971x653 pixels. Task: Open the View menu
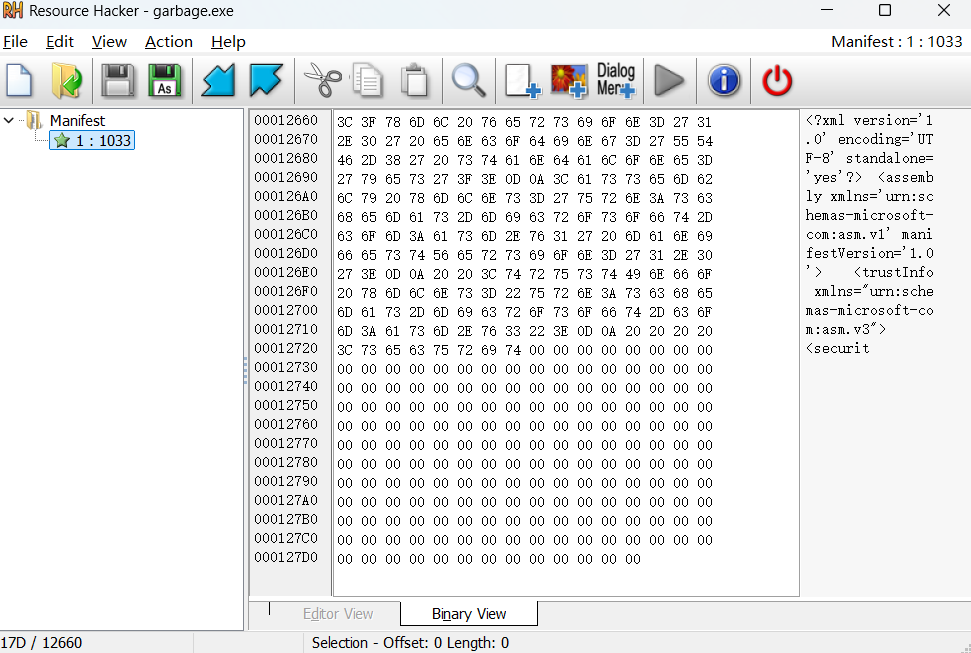pos(109,42)
